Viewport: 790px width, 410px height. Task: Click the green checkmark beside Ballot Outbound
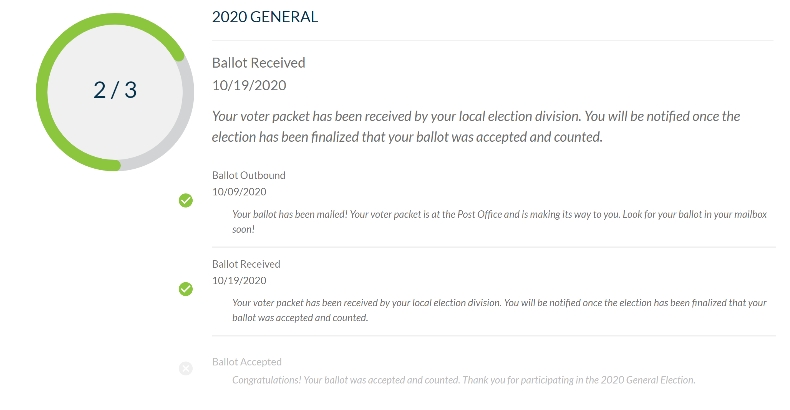[185, 201]
